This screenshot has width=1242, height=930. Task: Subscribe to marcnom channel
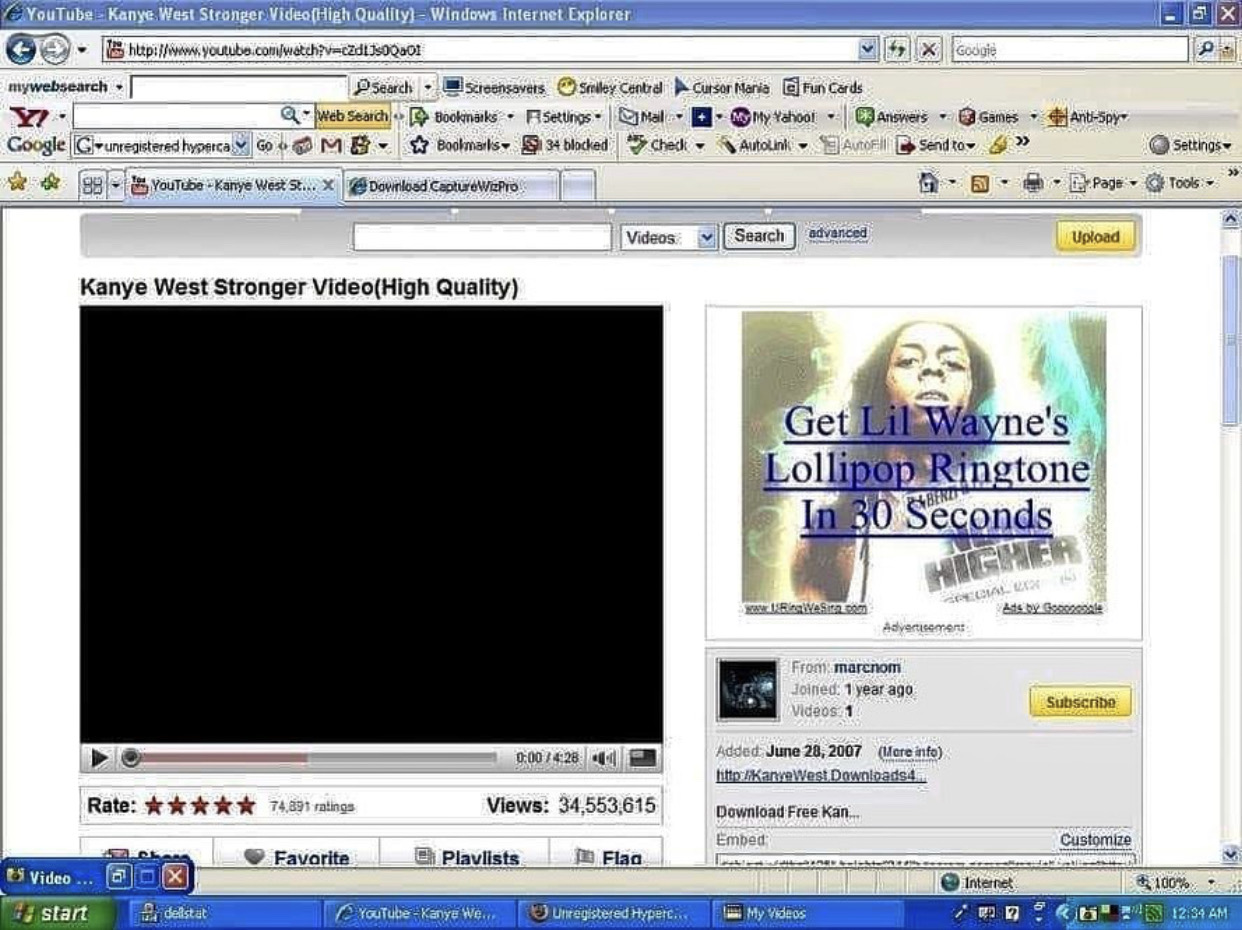point(1080,702)
